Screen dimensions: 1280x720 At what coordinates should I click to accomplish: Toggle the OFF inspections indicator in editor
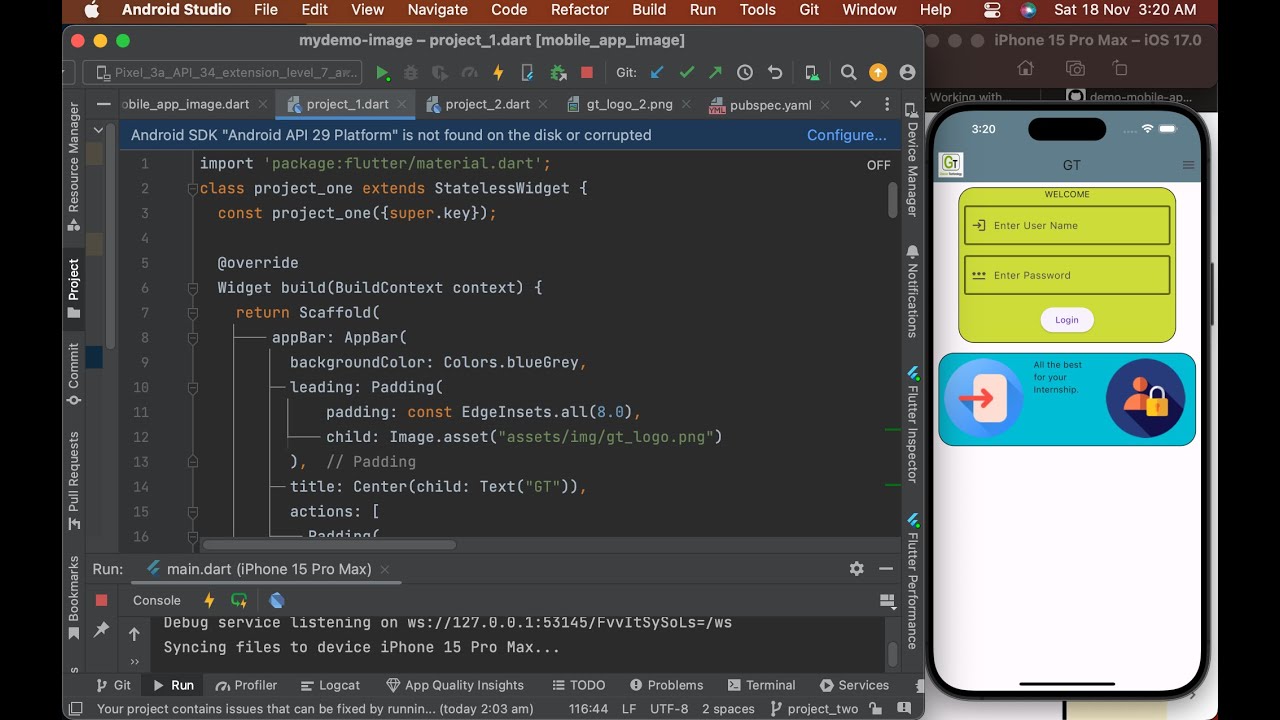[878, 165]
